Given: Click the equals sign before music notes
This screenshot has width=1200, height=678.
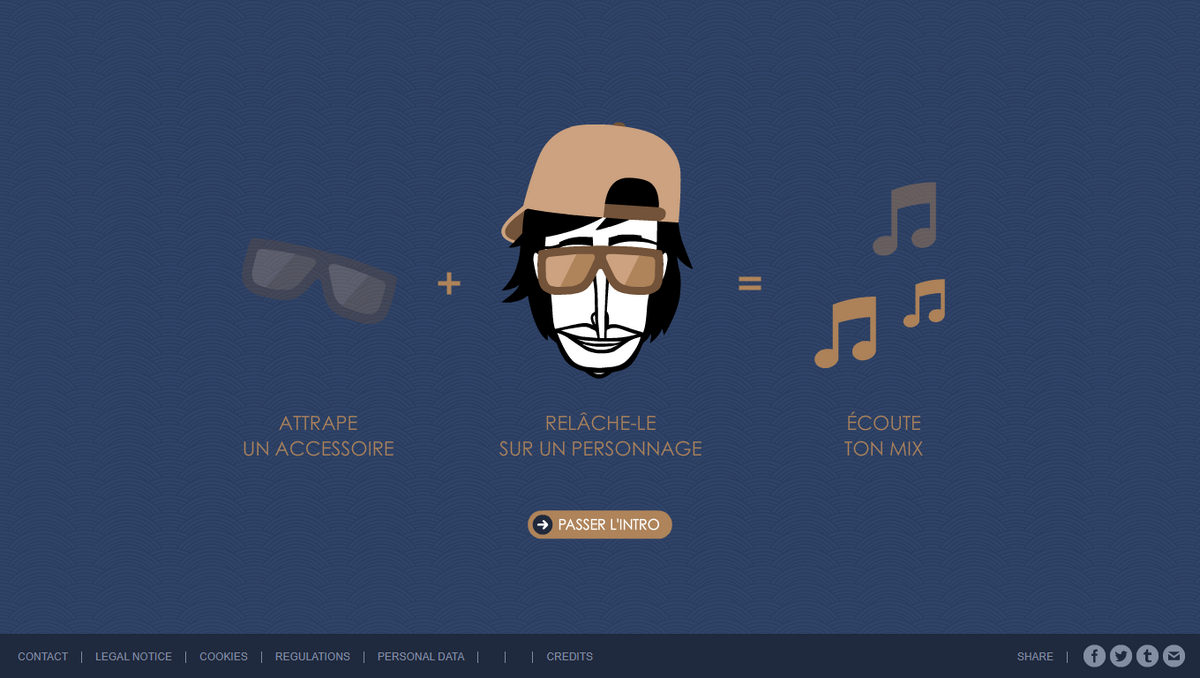Looking at the screenshot, I should pyautogui.click(x=750, y=284).
